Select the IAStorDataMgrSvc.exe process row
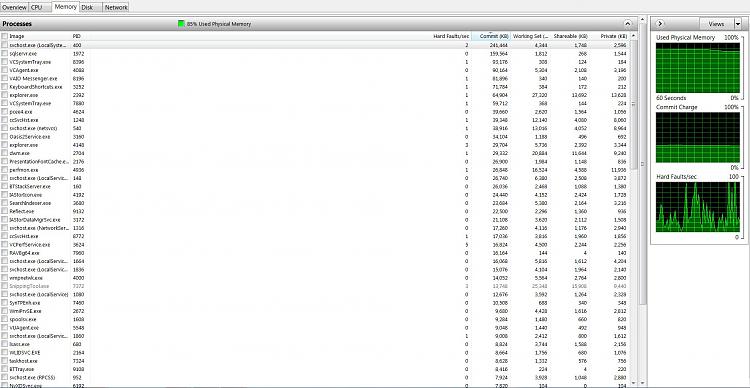 [x=315, y=220]
